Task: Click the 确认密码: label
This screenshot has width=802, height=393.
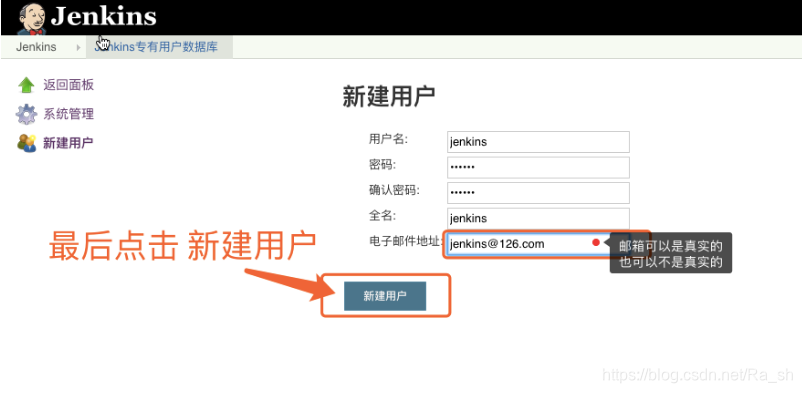Action: pyautogui.click(x=394, y=190)
